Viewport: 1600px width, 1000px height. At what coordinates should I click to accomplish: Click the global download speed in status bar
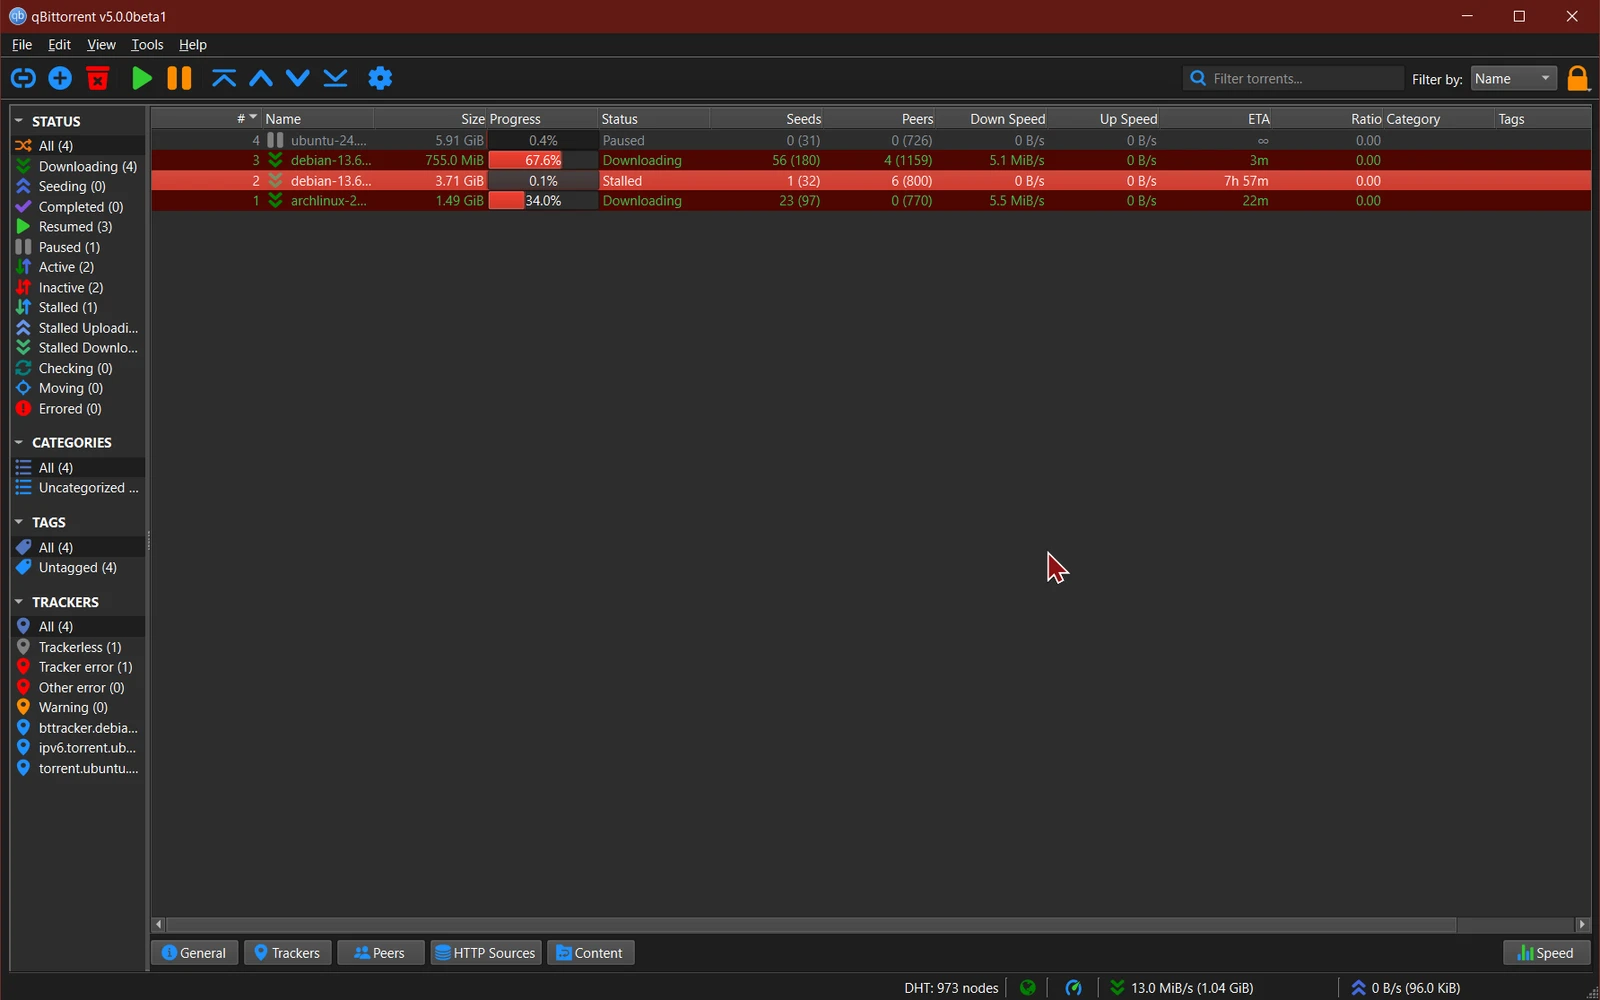point(1181,988)
